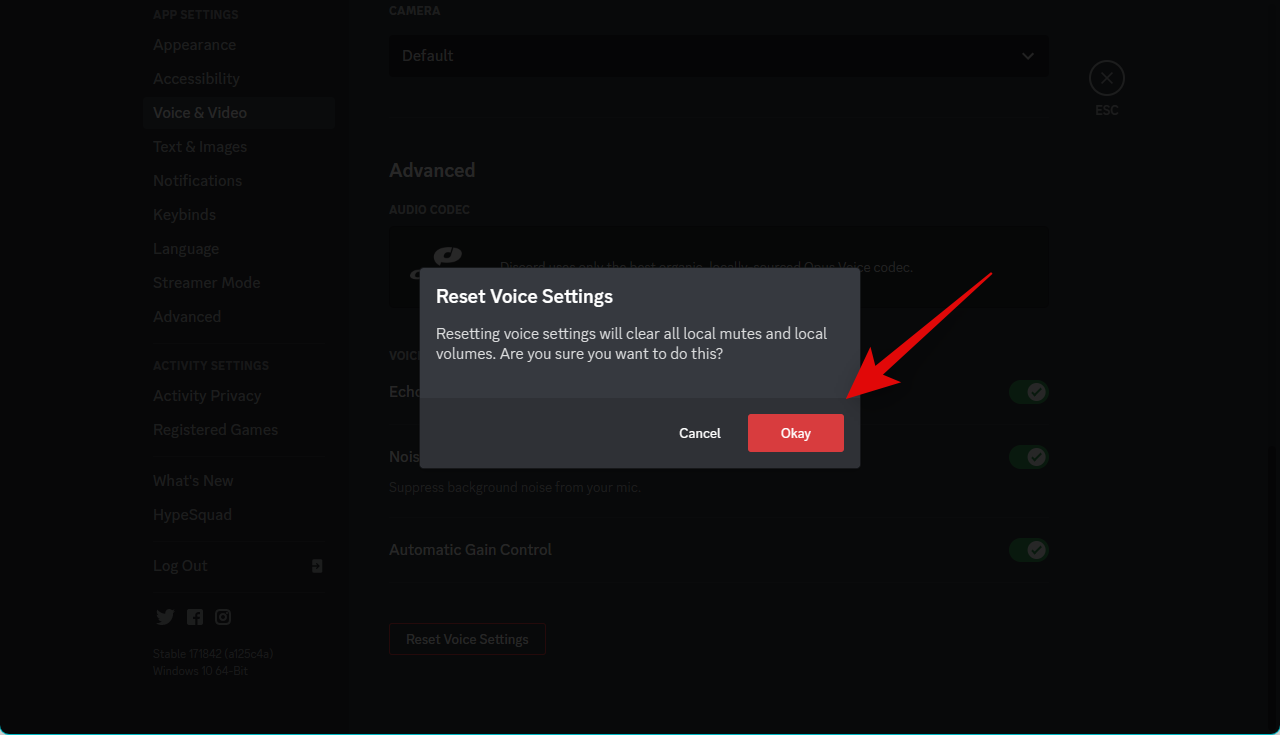Viewport: 1280px width, 735px height.
Task: Cancel the Reset Voice Settings dialog
Action: coord(699,433)
